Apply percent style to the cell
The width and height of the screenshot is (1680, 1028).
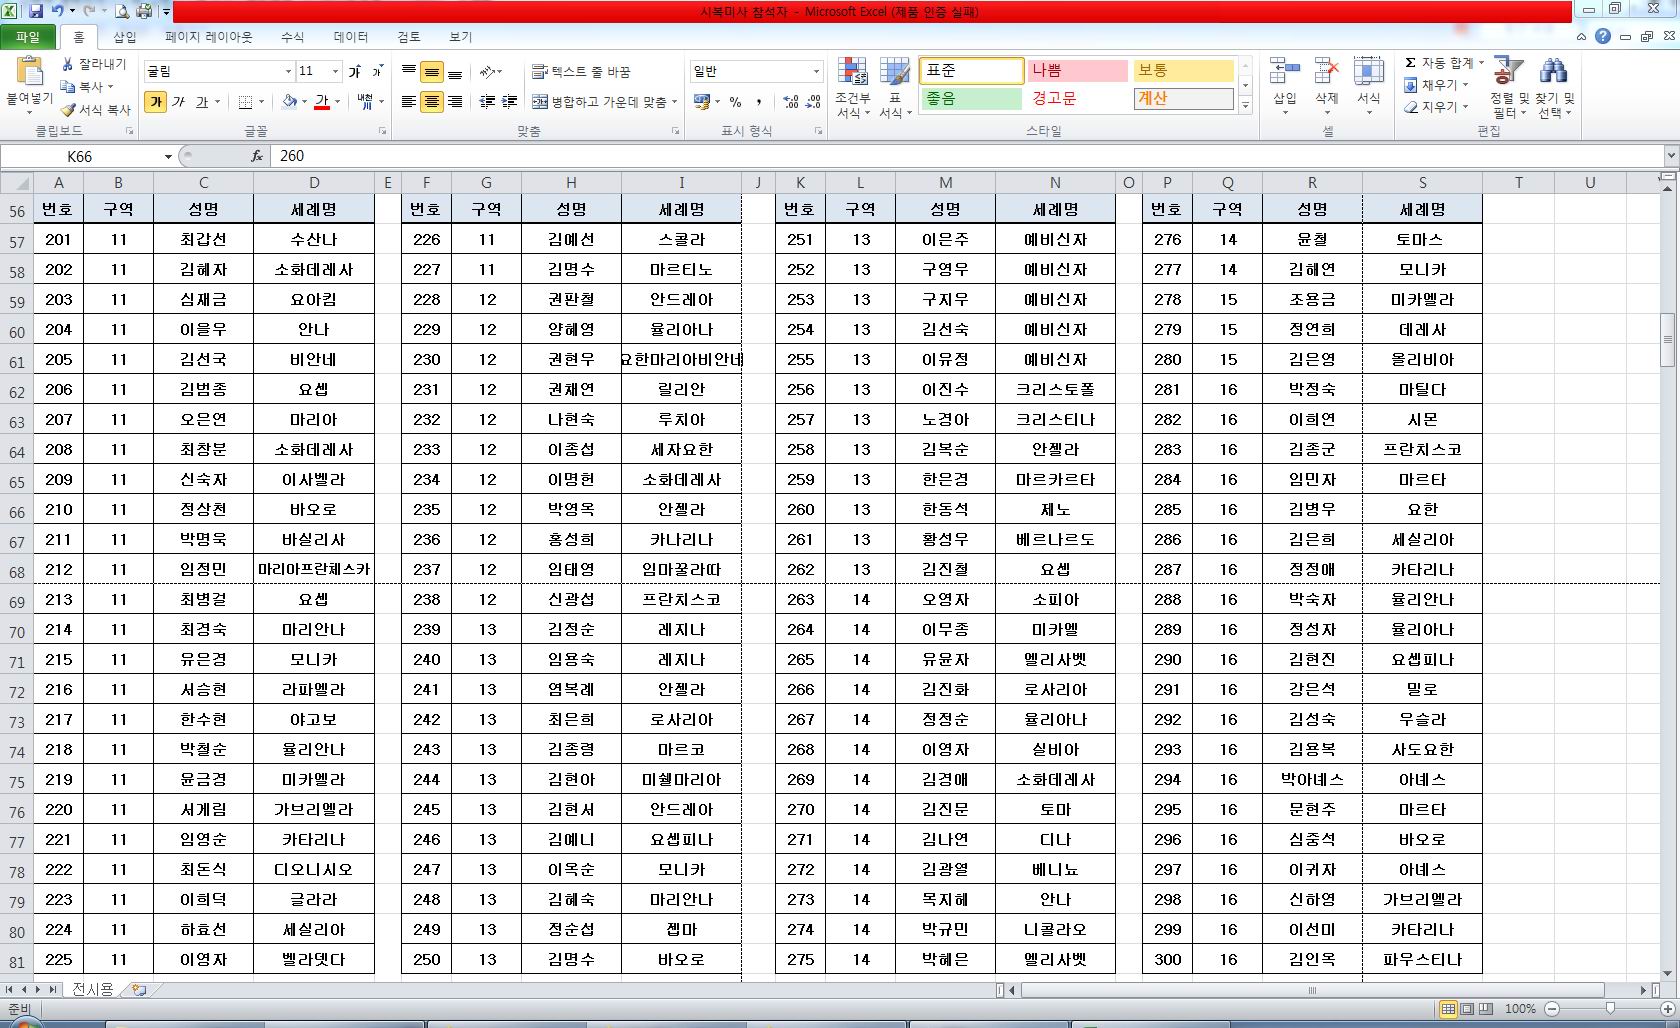(x=736, y=101)
